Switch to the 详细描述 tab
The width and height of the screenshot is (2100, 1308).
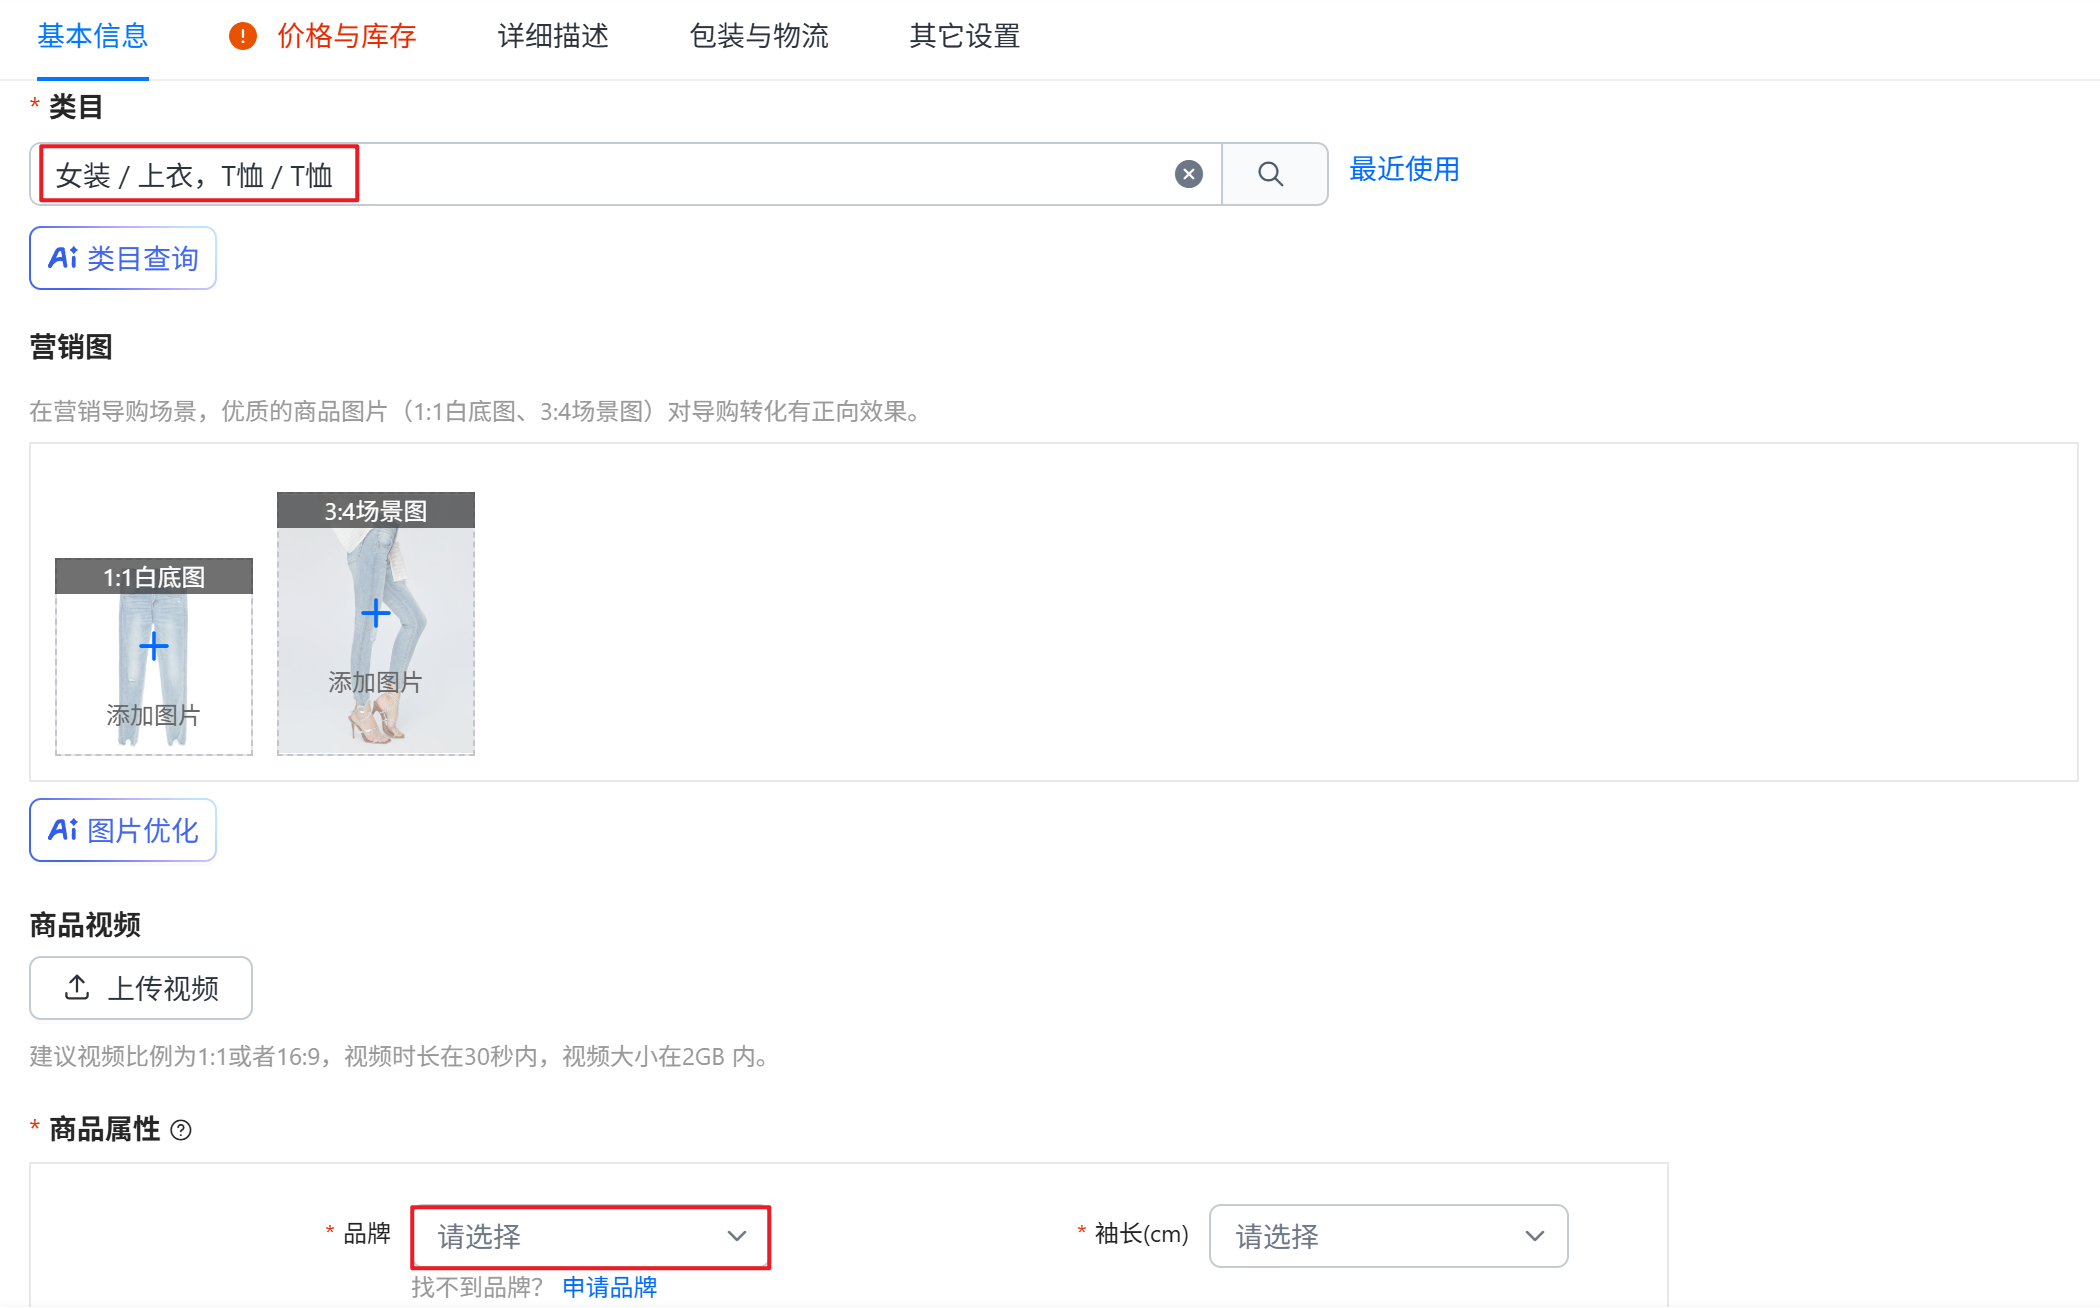(x=553, y=37)
